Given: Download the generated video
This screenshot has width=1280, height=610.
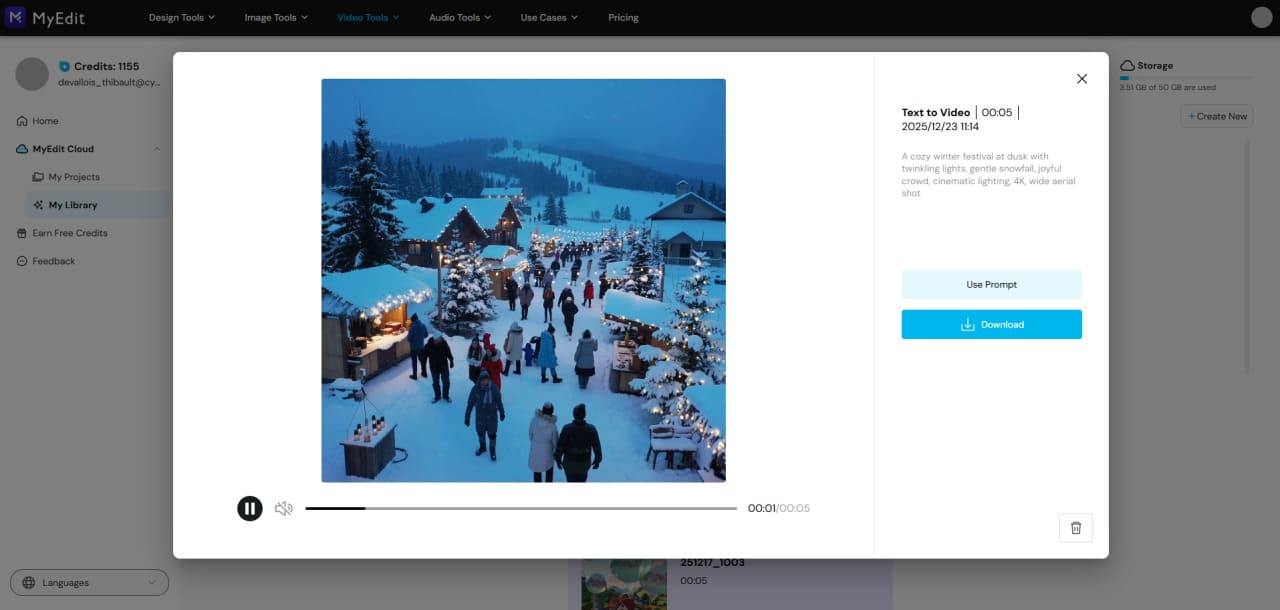Looking at the screenshot, I should [x=991, y=324].
